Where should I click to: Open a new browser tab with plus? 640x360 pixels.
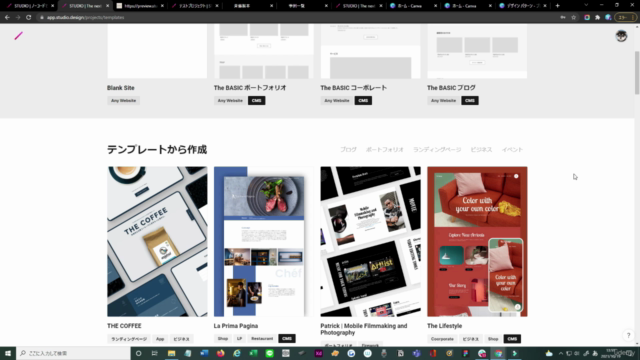(558, 6)
